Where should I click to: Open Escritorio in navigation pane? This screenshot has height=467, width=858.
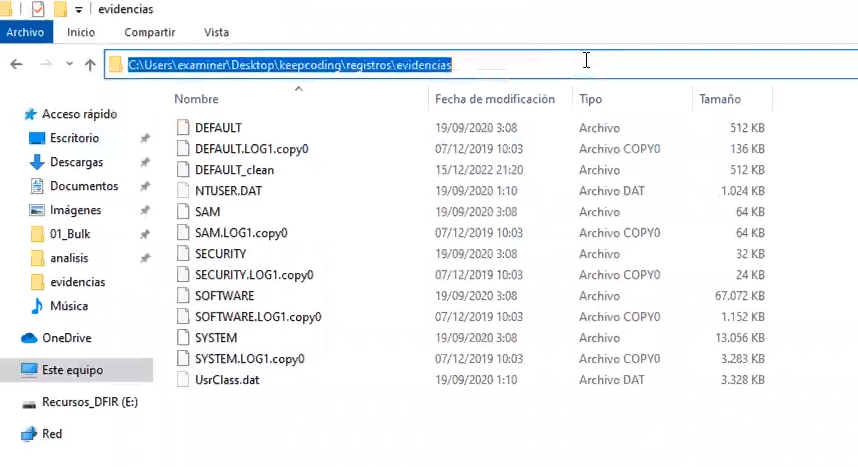click(x=74, y=138)
